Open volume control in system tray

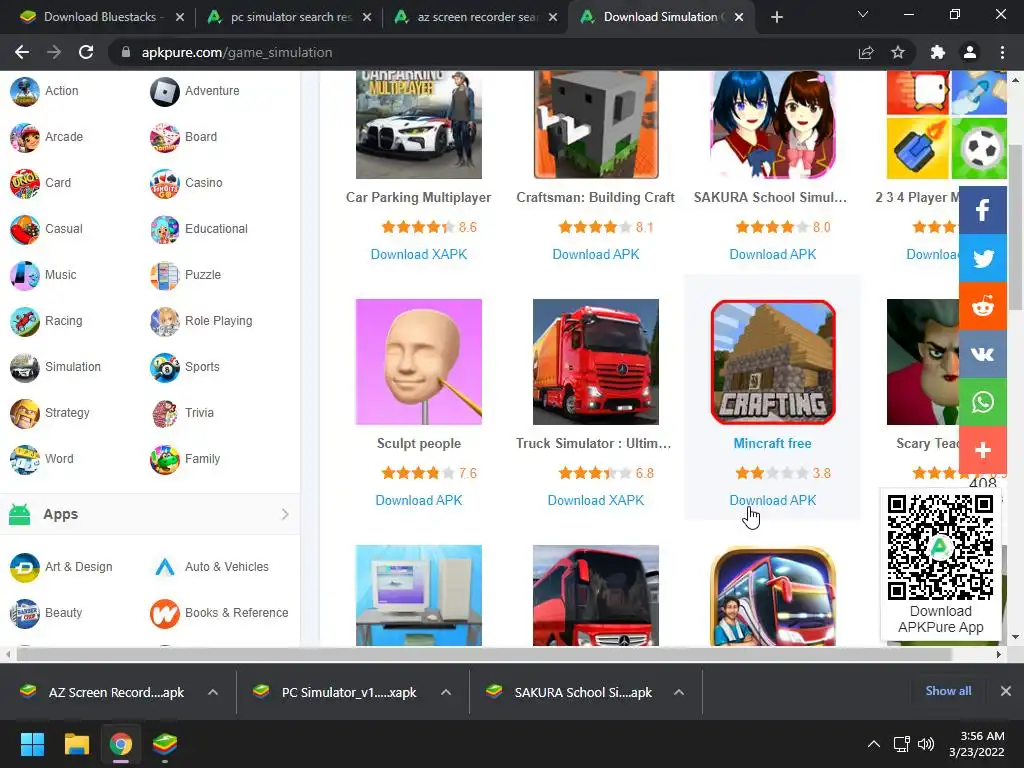coord(925,744)
